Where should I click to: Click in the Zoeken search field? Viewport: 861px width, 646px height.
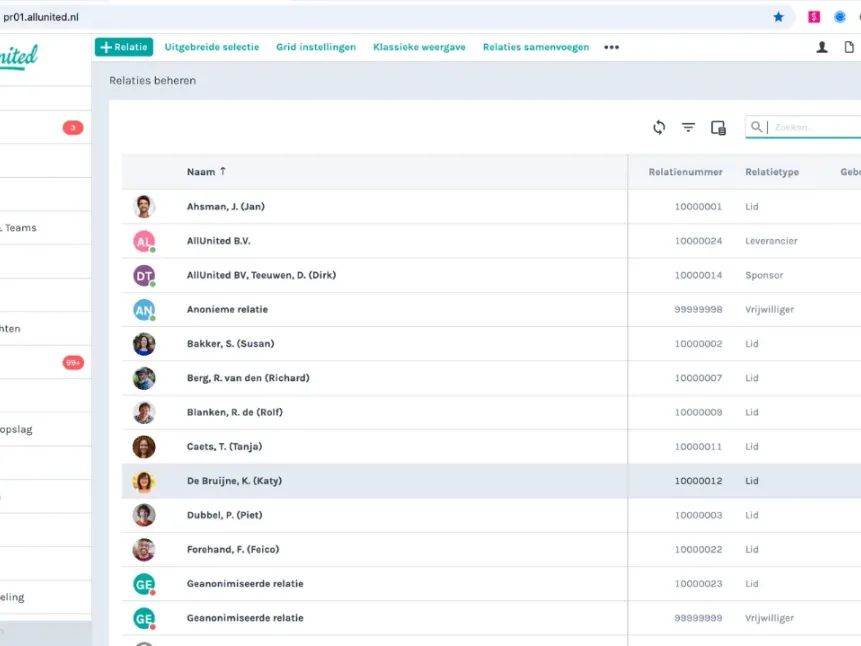tap(812, 127)
